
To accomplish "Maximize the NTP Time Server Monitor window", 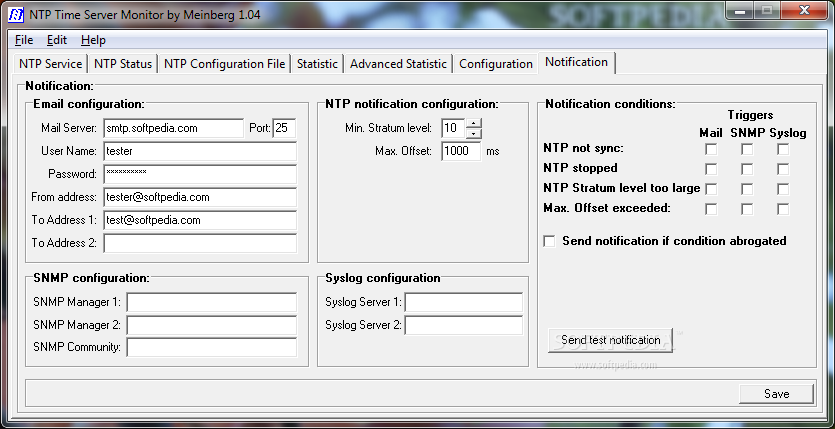I will pyautogui.click(x=766, y=10).
